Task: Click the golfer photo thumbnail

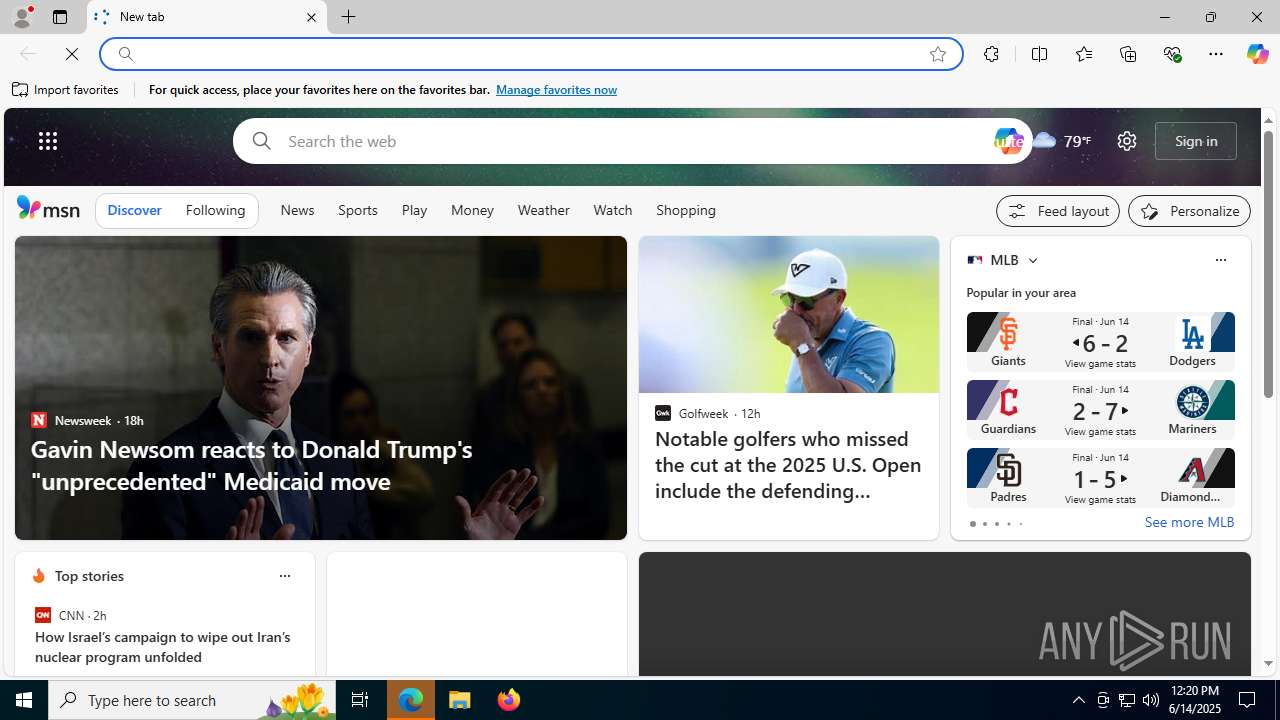Action: [x=789, y=314]
